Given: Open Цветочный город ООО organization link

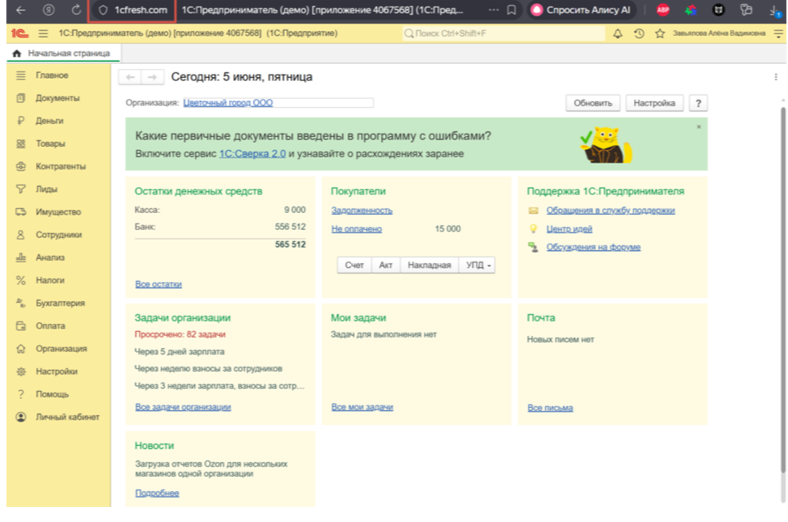Looking at the screenshot, I should (228, 102).
